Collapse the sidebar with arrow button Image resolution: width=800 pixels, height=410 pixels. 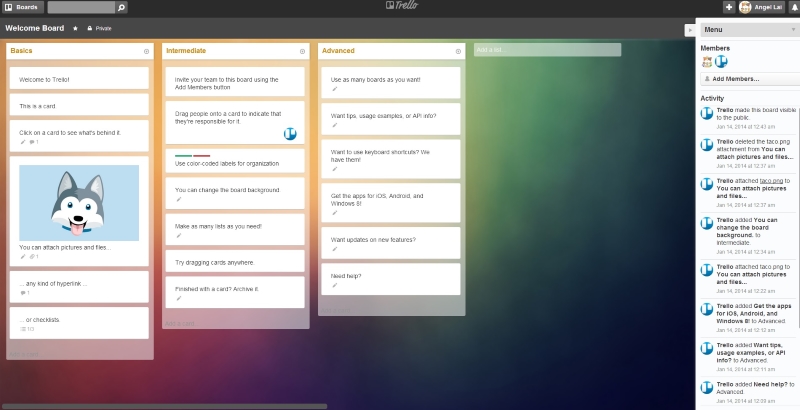click(690, 30)
